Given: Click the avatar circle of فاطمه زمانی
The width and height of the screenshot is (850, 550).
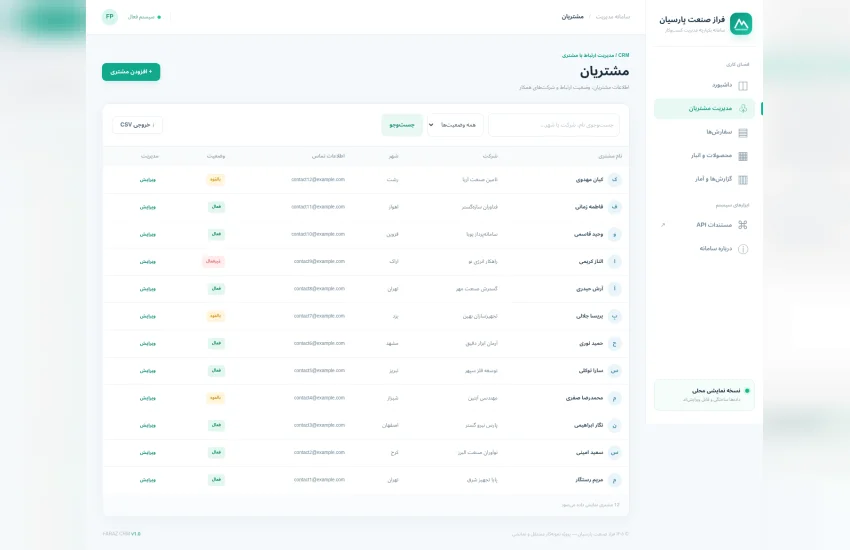Looking at the screenshot, I should click(614, 207).
